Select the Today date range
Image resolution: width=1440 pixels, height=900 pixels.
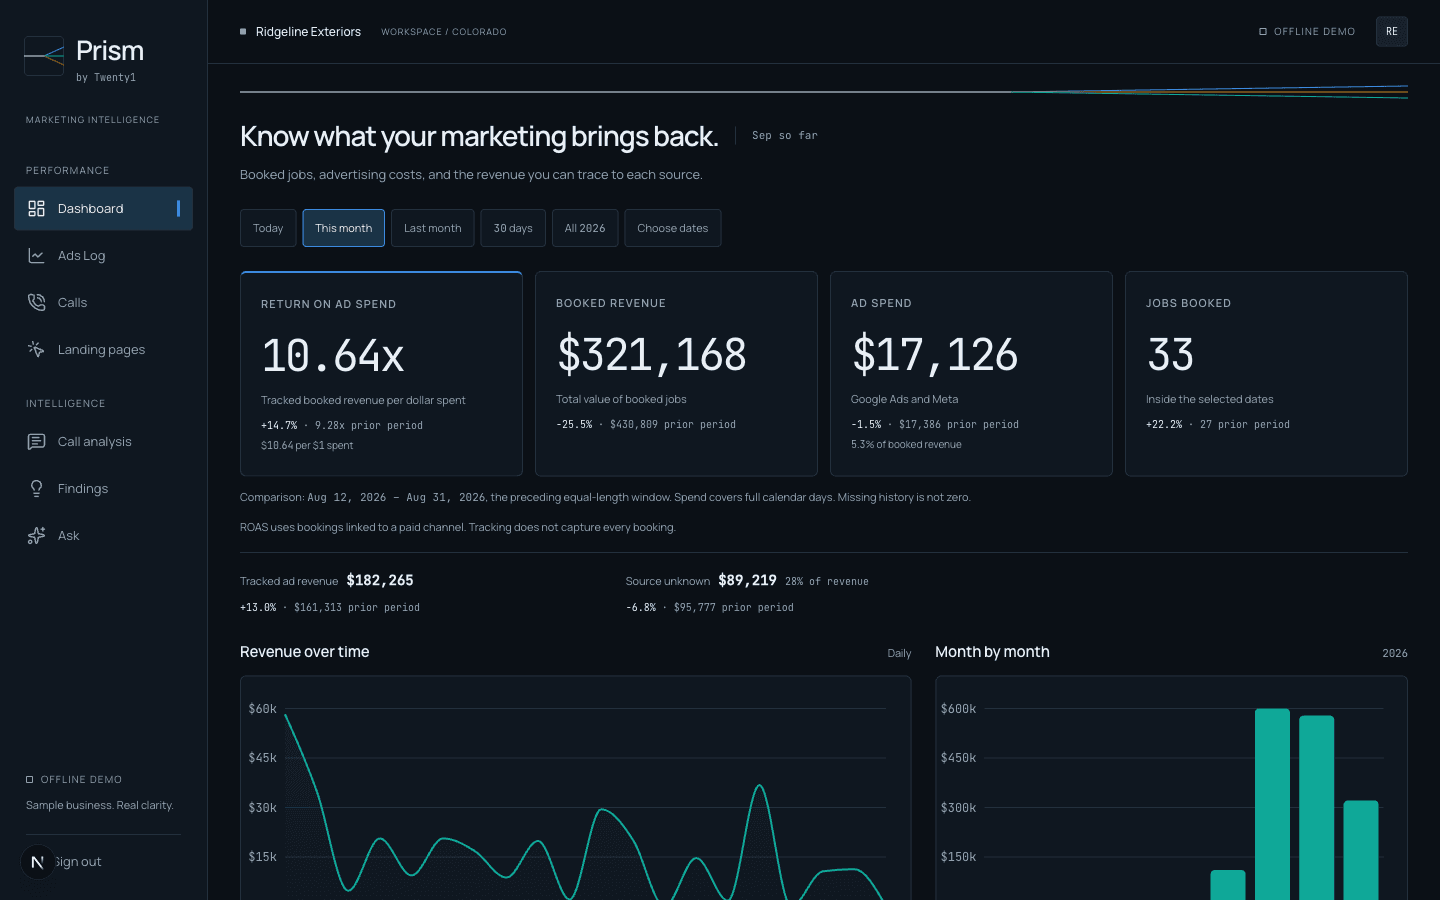pos(268,228)
